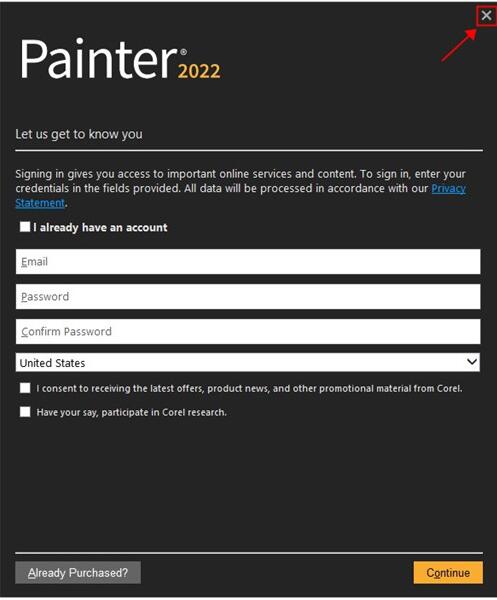Click the orange 2022 year badge
The height and width of the screenshot is (600, 497).
[199, 72]
